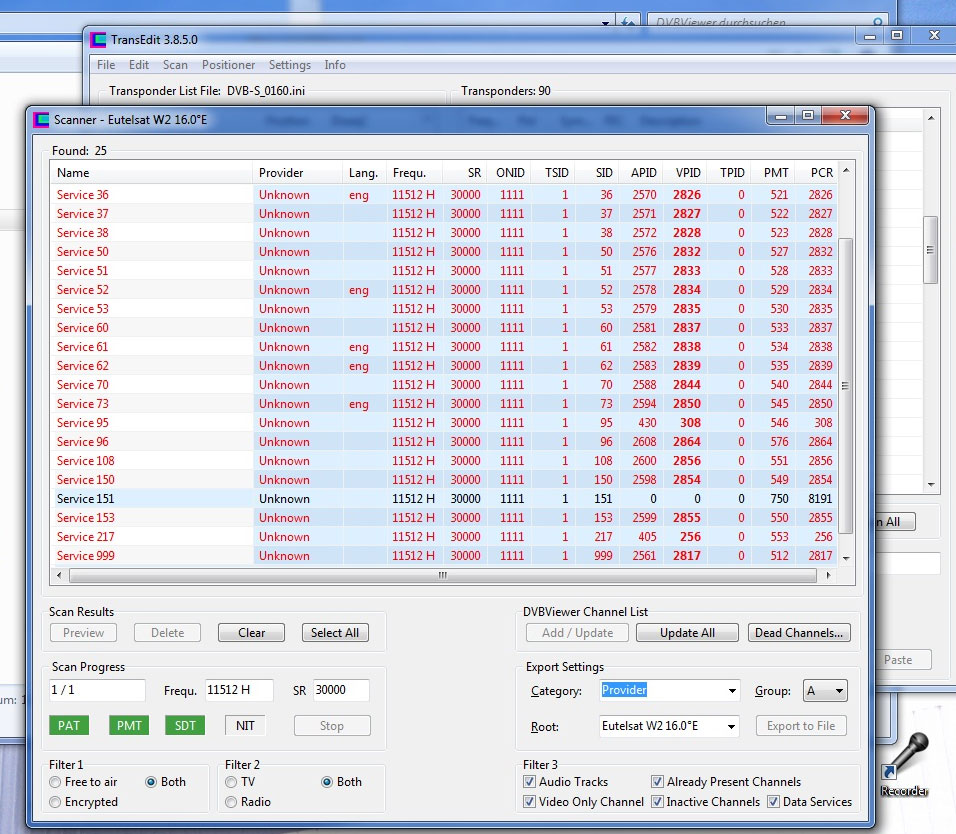The width and height of the screenshot is (956, 834).
Task: Click the Preview button
Action: [x=84, y=633]
